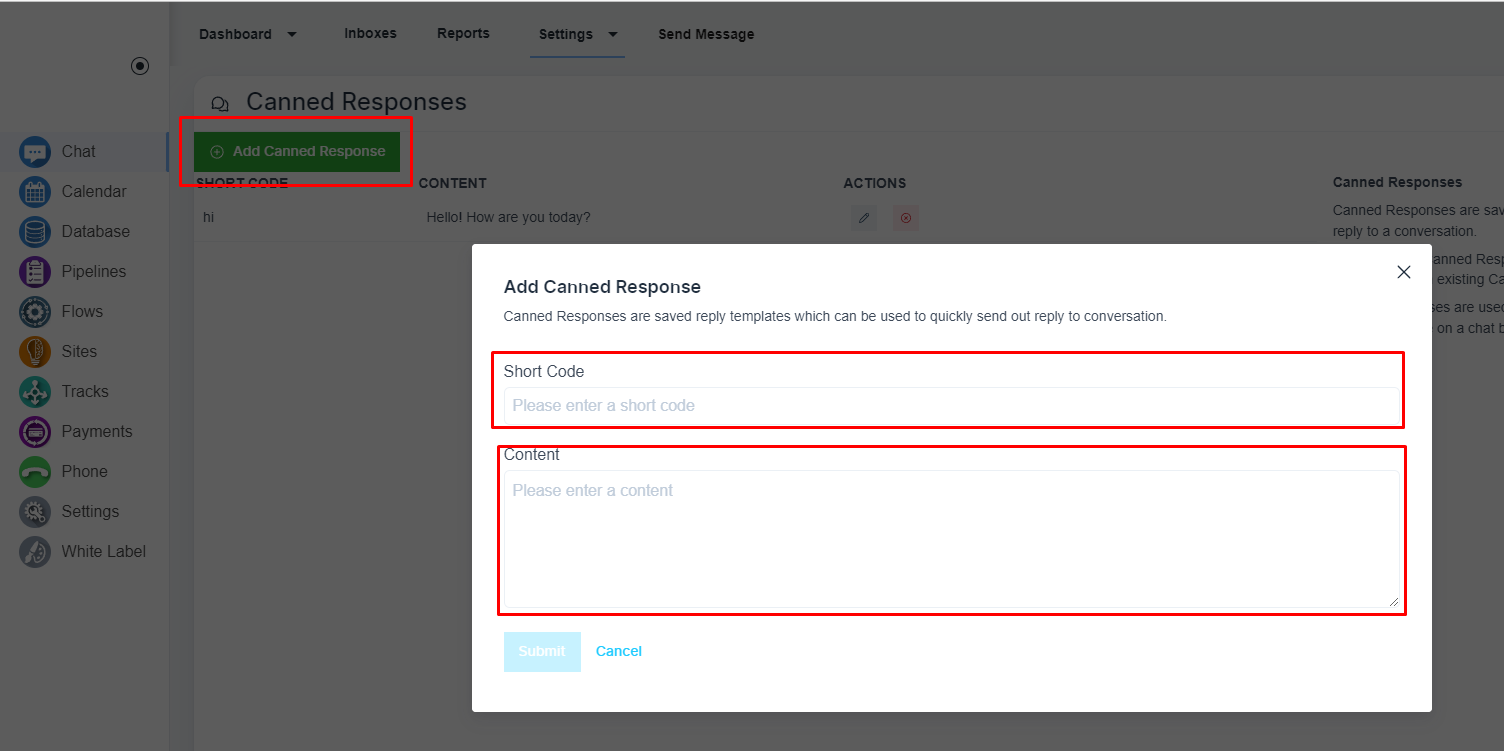Open Payments via its sidebar icon
The image size is (1504, 751).
coord(35,432)
